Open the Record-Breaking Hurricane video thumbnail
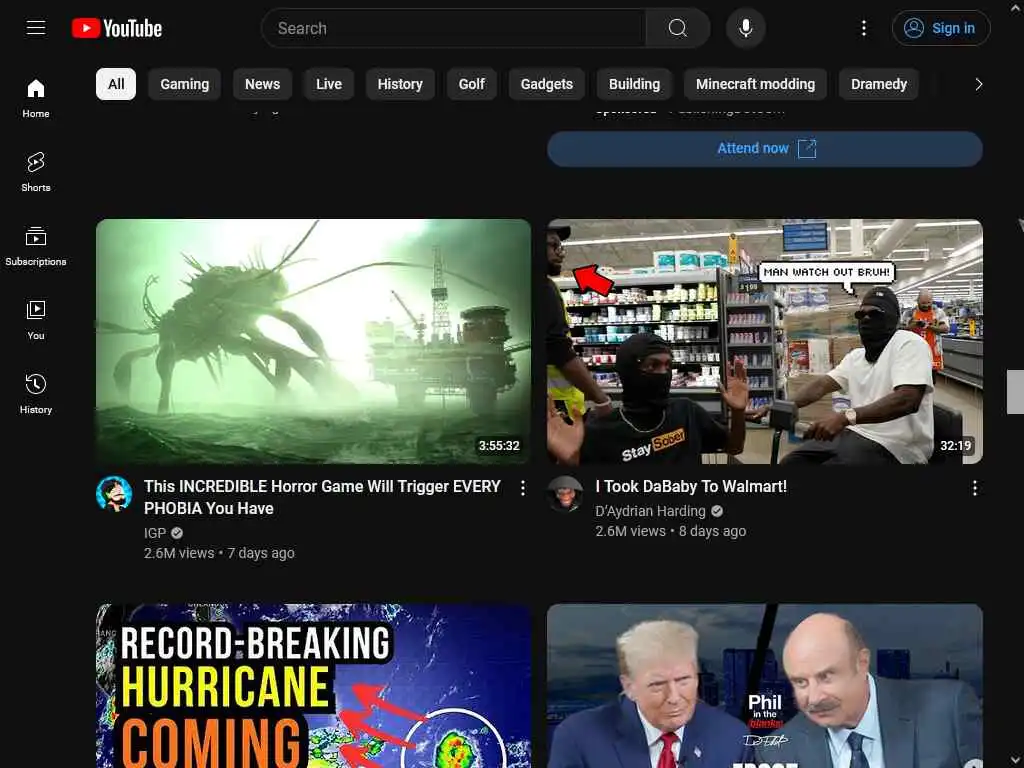 point(313,686)
